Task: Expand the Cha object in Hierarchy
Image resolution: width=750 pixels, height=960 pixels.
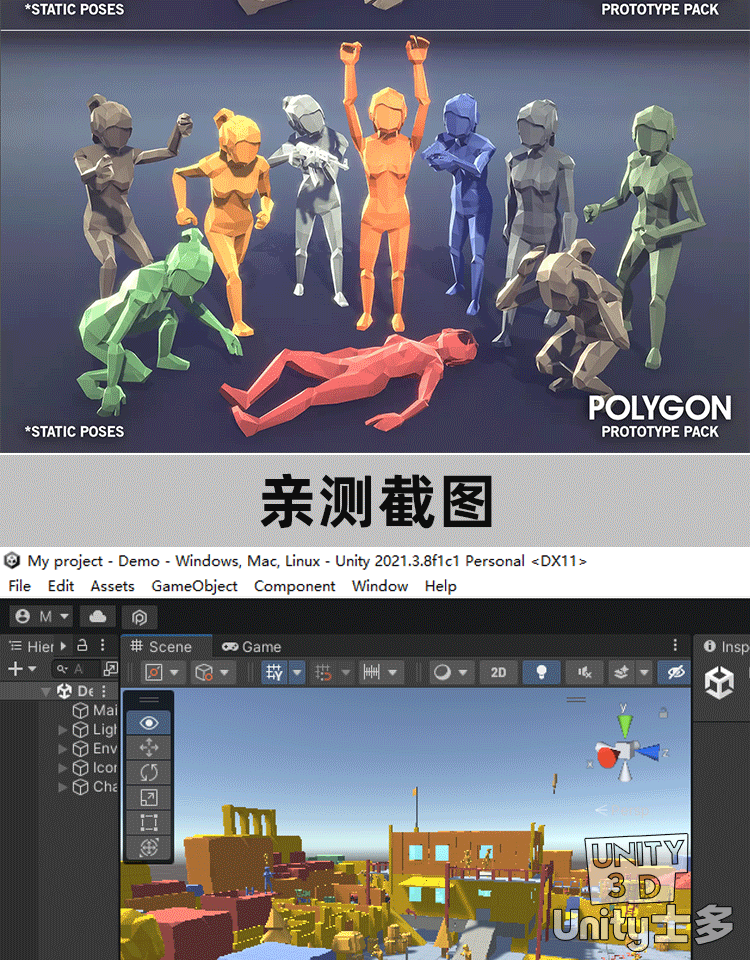Action: (62, 787)
